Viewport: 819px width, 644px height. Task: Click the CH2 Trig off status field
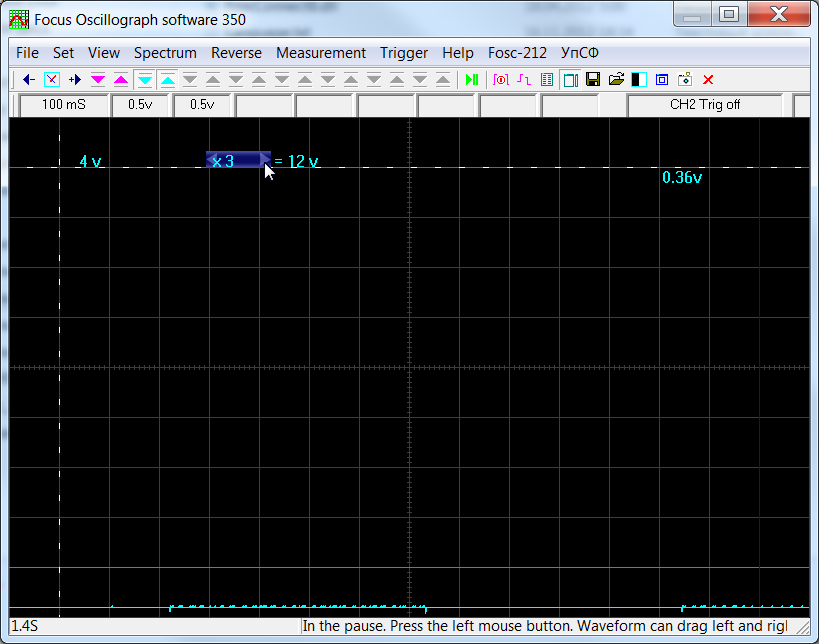pyautogui.click(x=705, y=105)
